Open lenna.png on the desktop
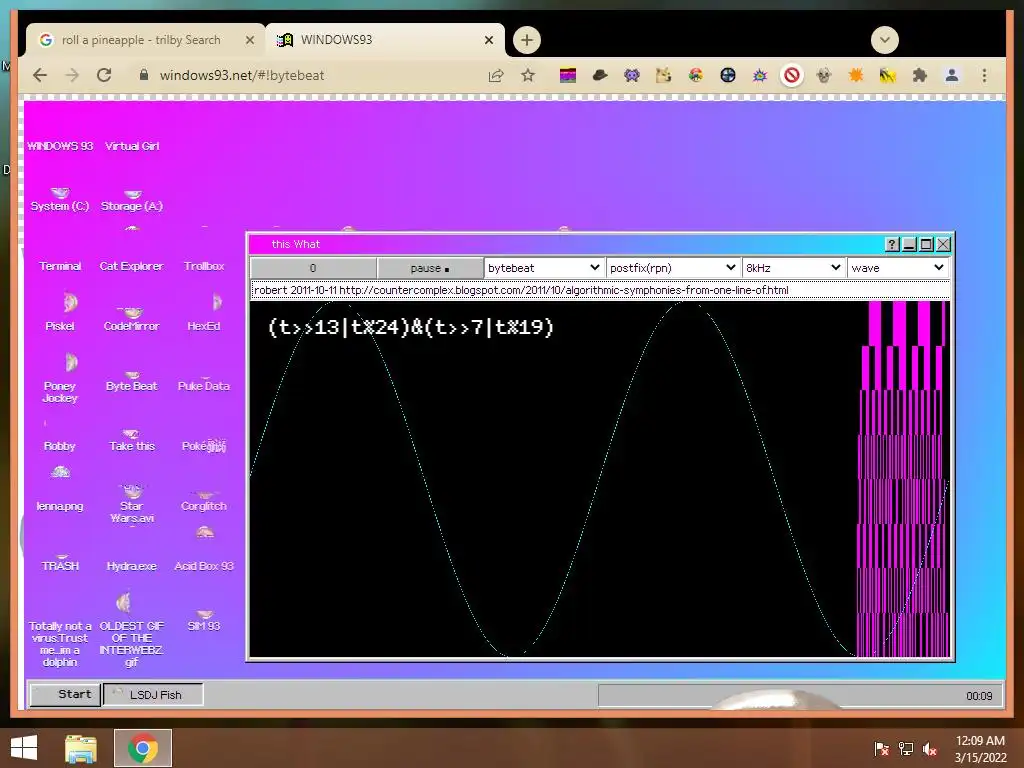 pos(60,490)
